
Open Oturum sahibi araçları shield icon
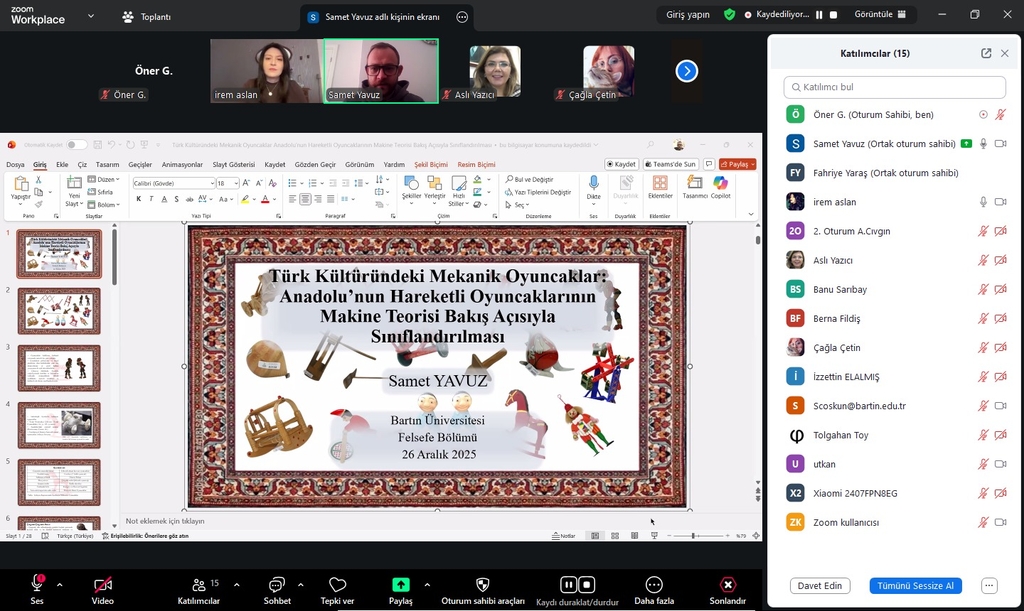point(483,585)
